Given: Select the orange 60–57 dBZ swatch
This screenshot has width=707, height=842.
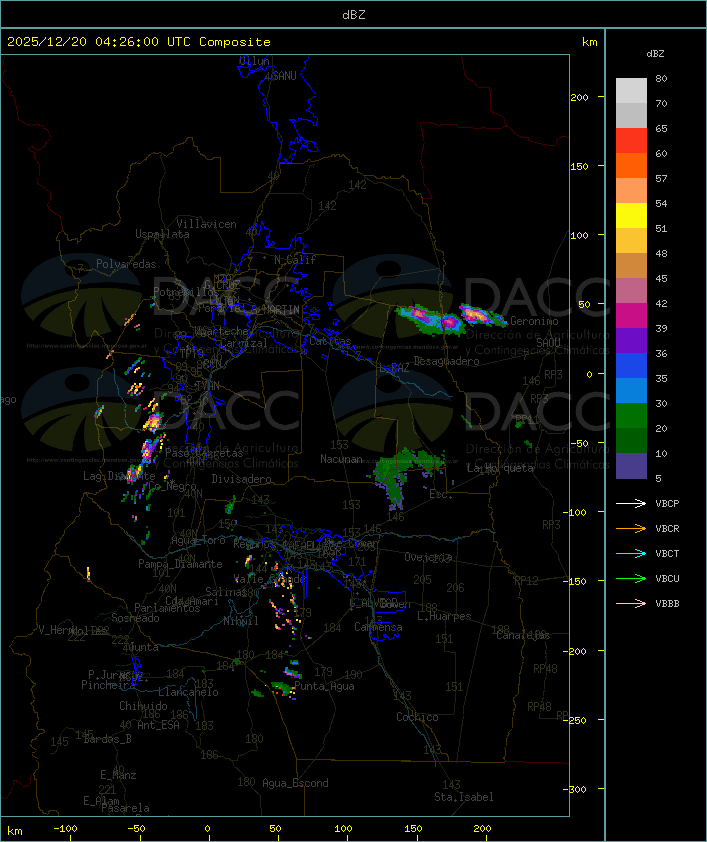Looking at the screenshot, I should pyautogui.click(x=631, y=165).
